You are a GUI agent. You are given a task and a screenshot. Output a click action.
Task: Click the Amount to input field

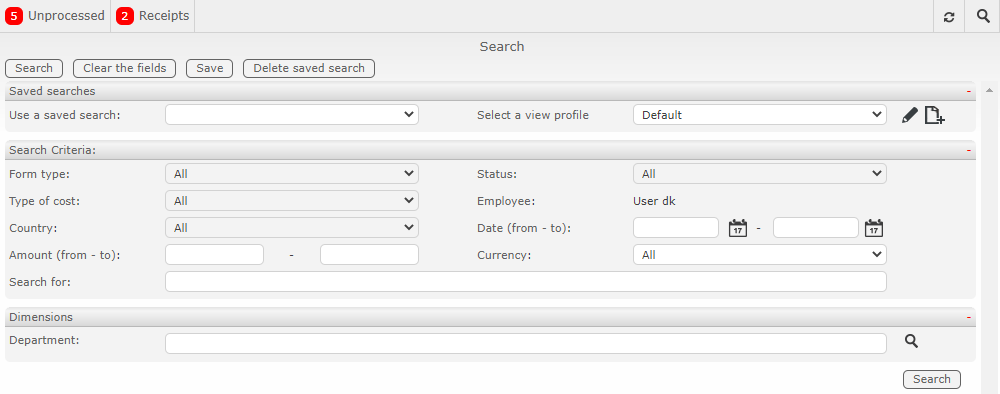coord(369,254)
